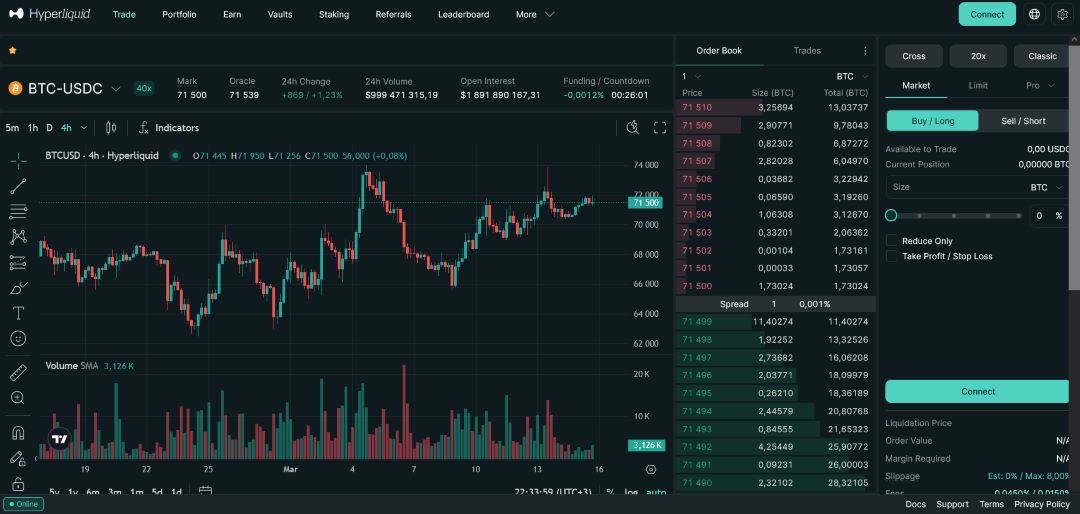
Task: Open the language globe icon
Action: (x=1034, y=15)
